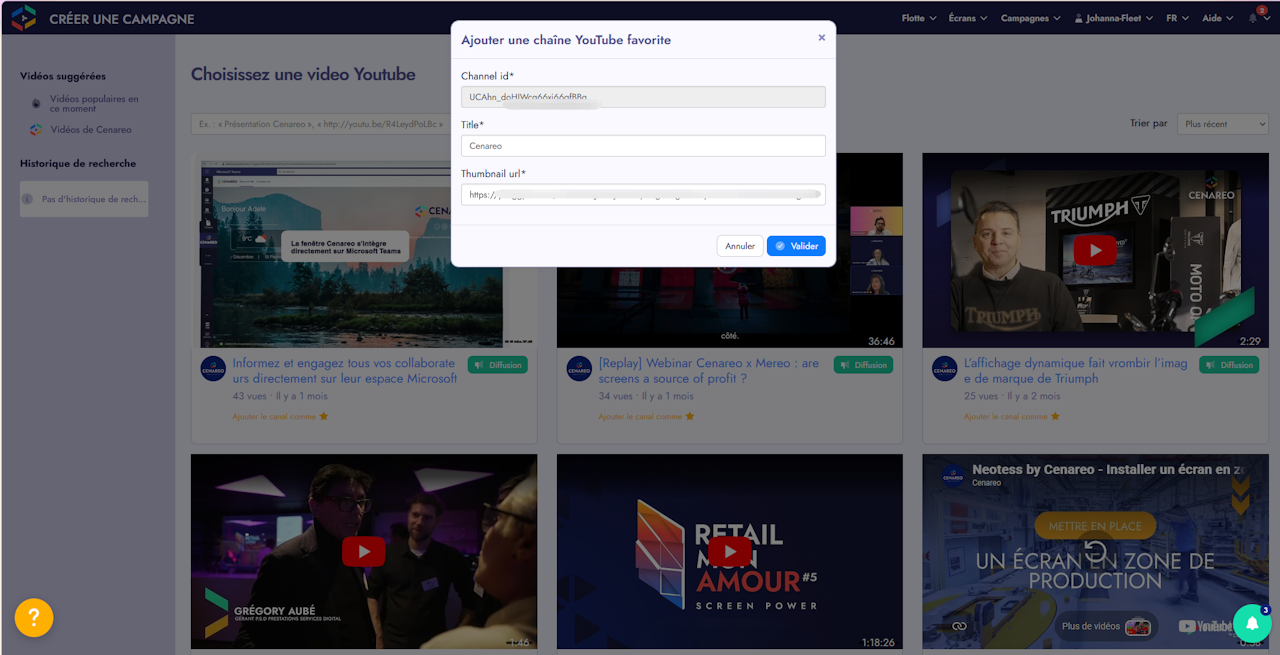The width and height of the screenshot is (1280, 655).
Task: Open the Écrans menu
Action: click(x=968, y=18)
